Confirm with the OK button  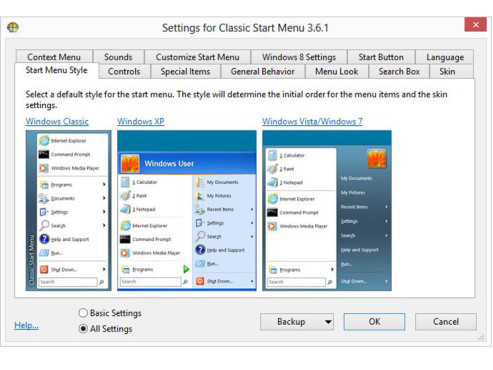[374, 322]
